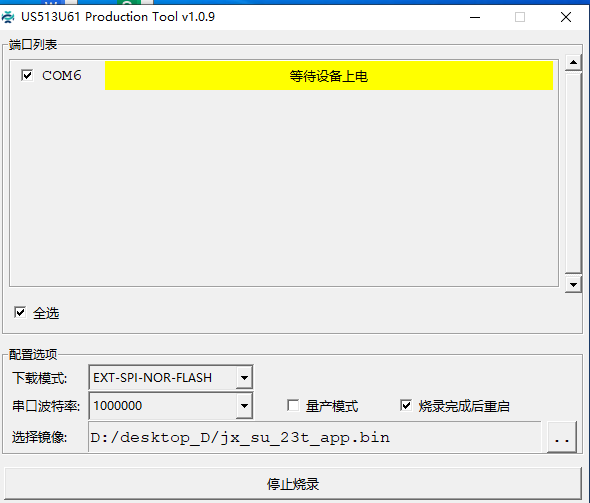Uncheck the COM6 port checkbox
Viewport: 590px width, 503px height.
[27, 75]
